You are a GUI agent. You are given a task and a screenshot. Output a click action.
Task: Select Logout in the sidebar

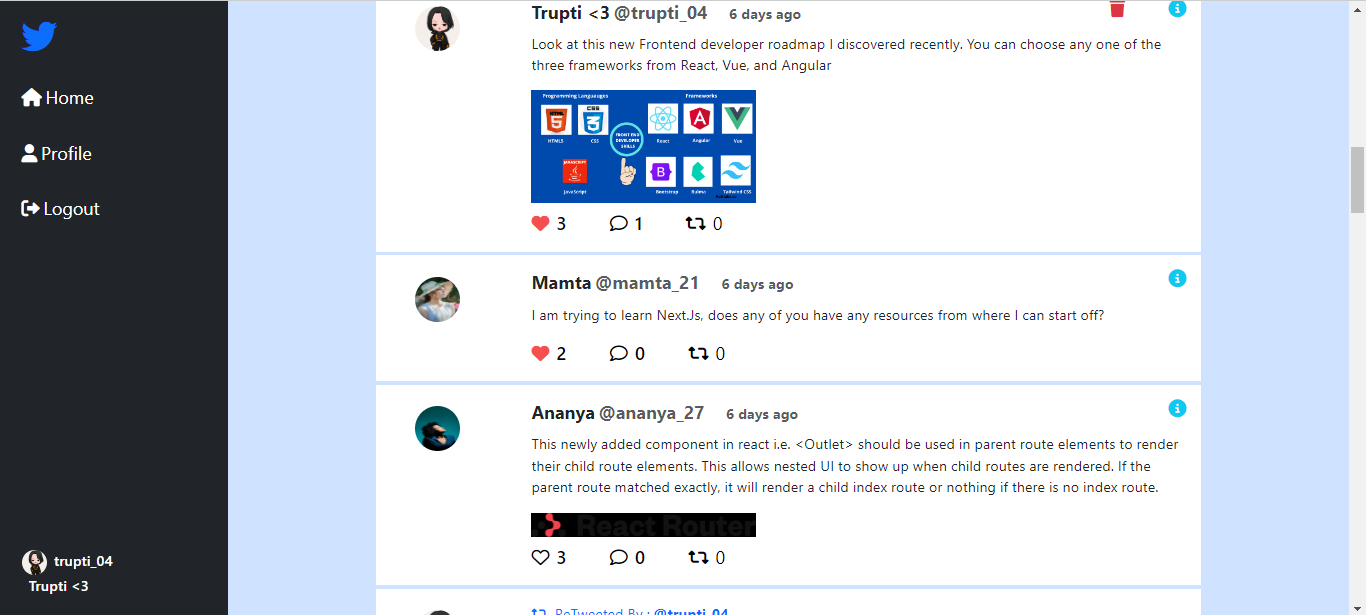pos(61,209)
